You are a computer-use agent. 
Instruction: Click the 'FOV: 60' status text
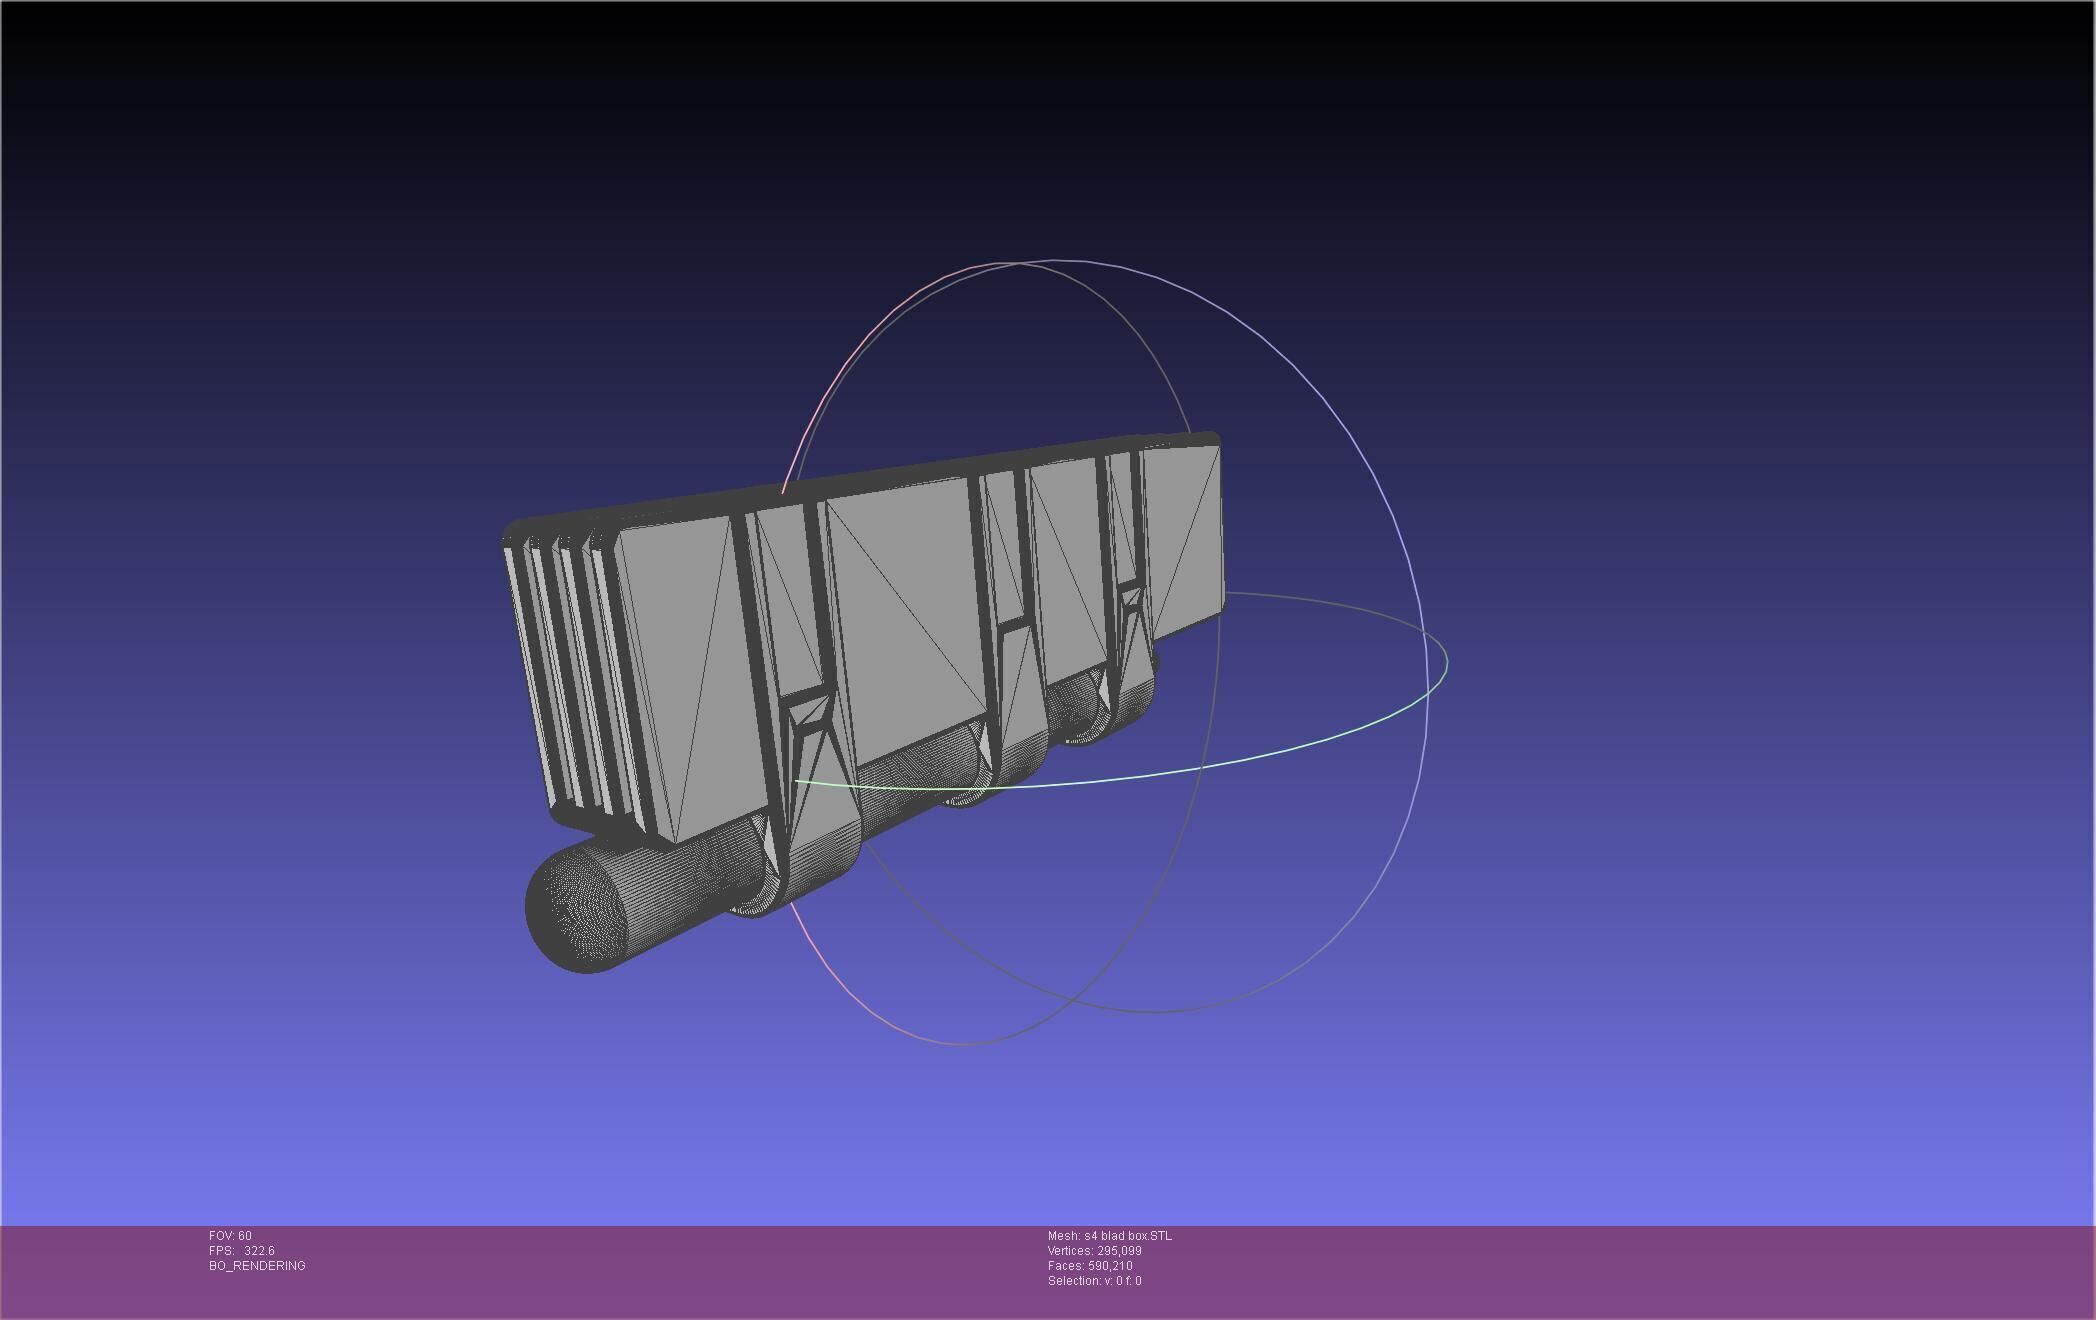click(230, 1236)
